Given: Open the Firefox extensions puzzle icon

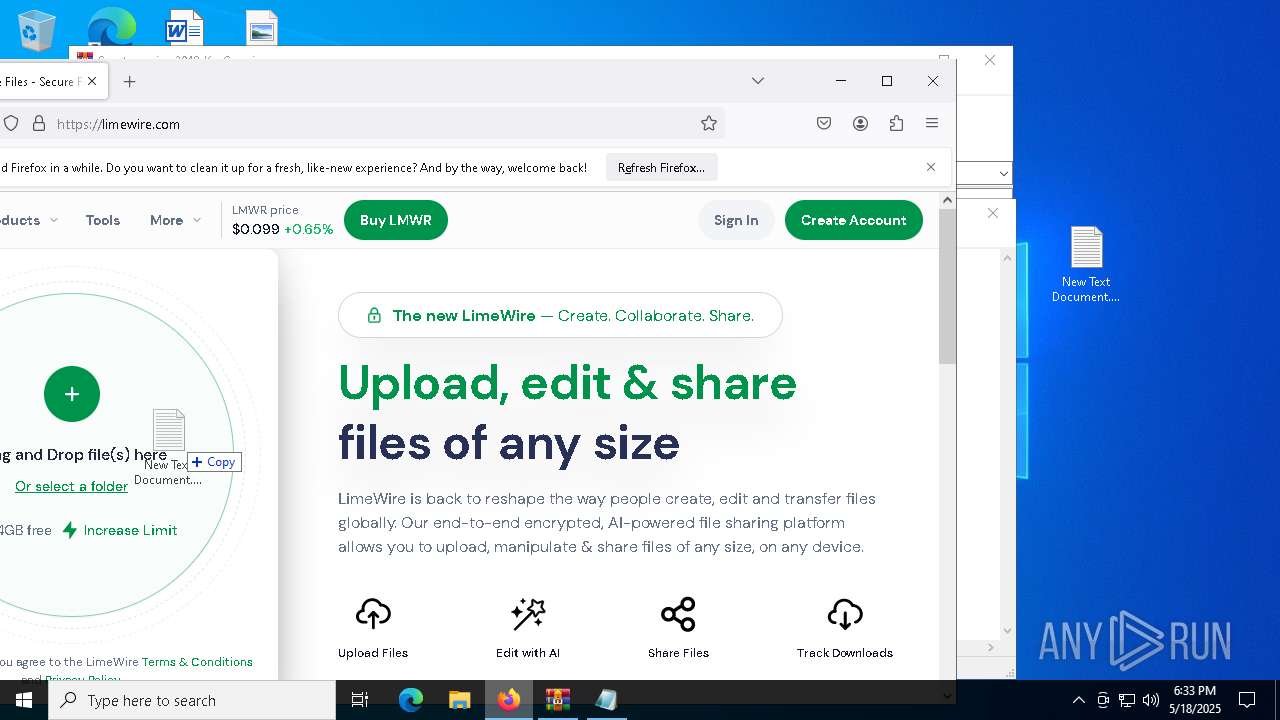Looking at the screenshot, I should [x=896, y=123].
